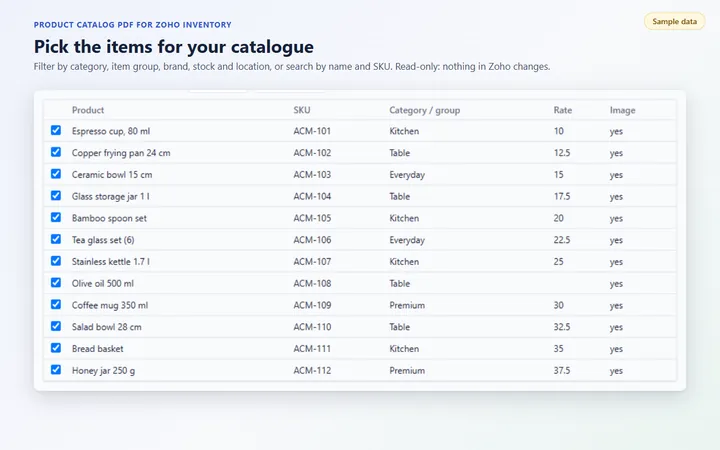
Task: Click the 'yes' image value in Olive oil row
Action: [616, 284]
